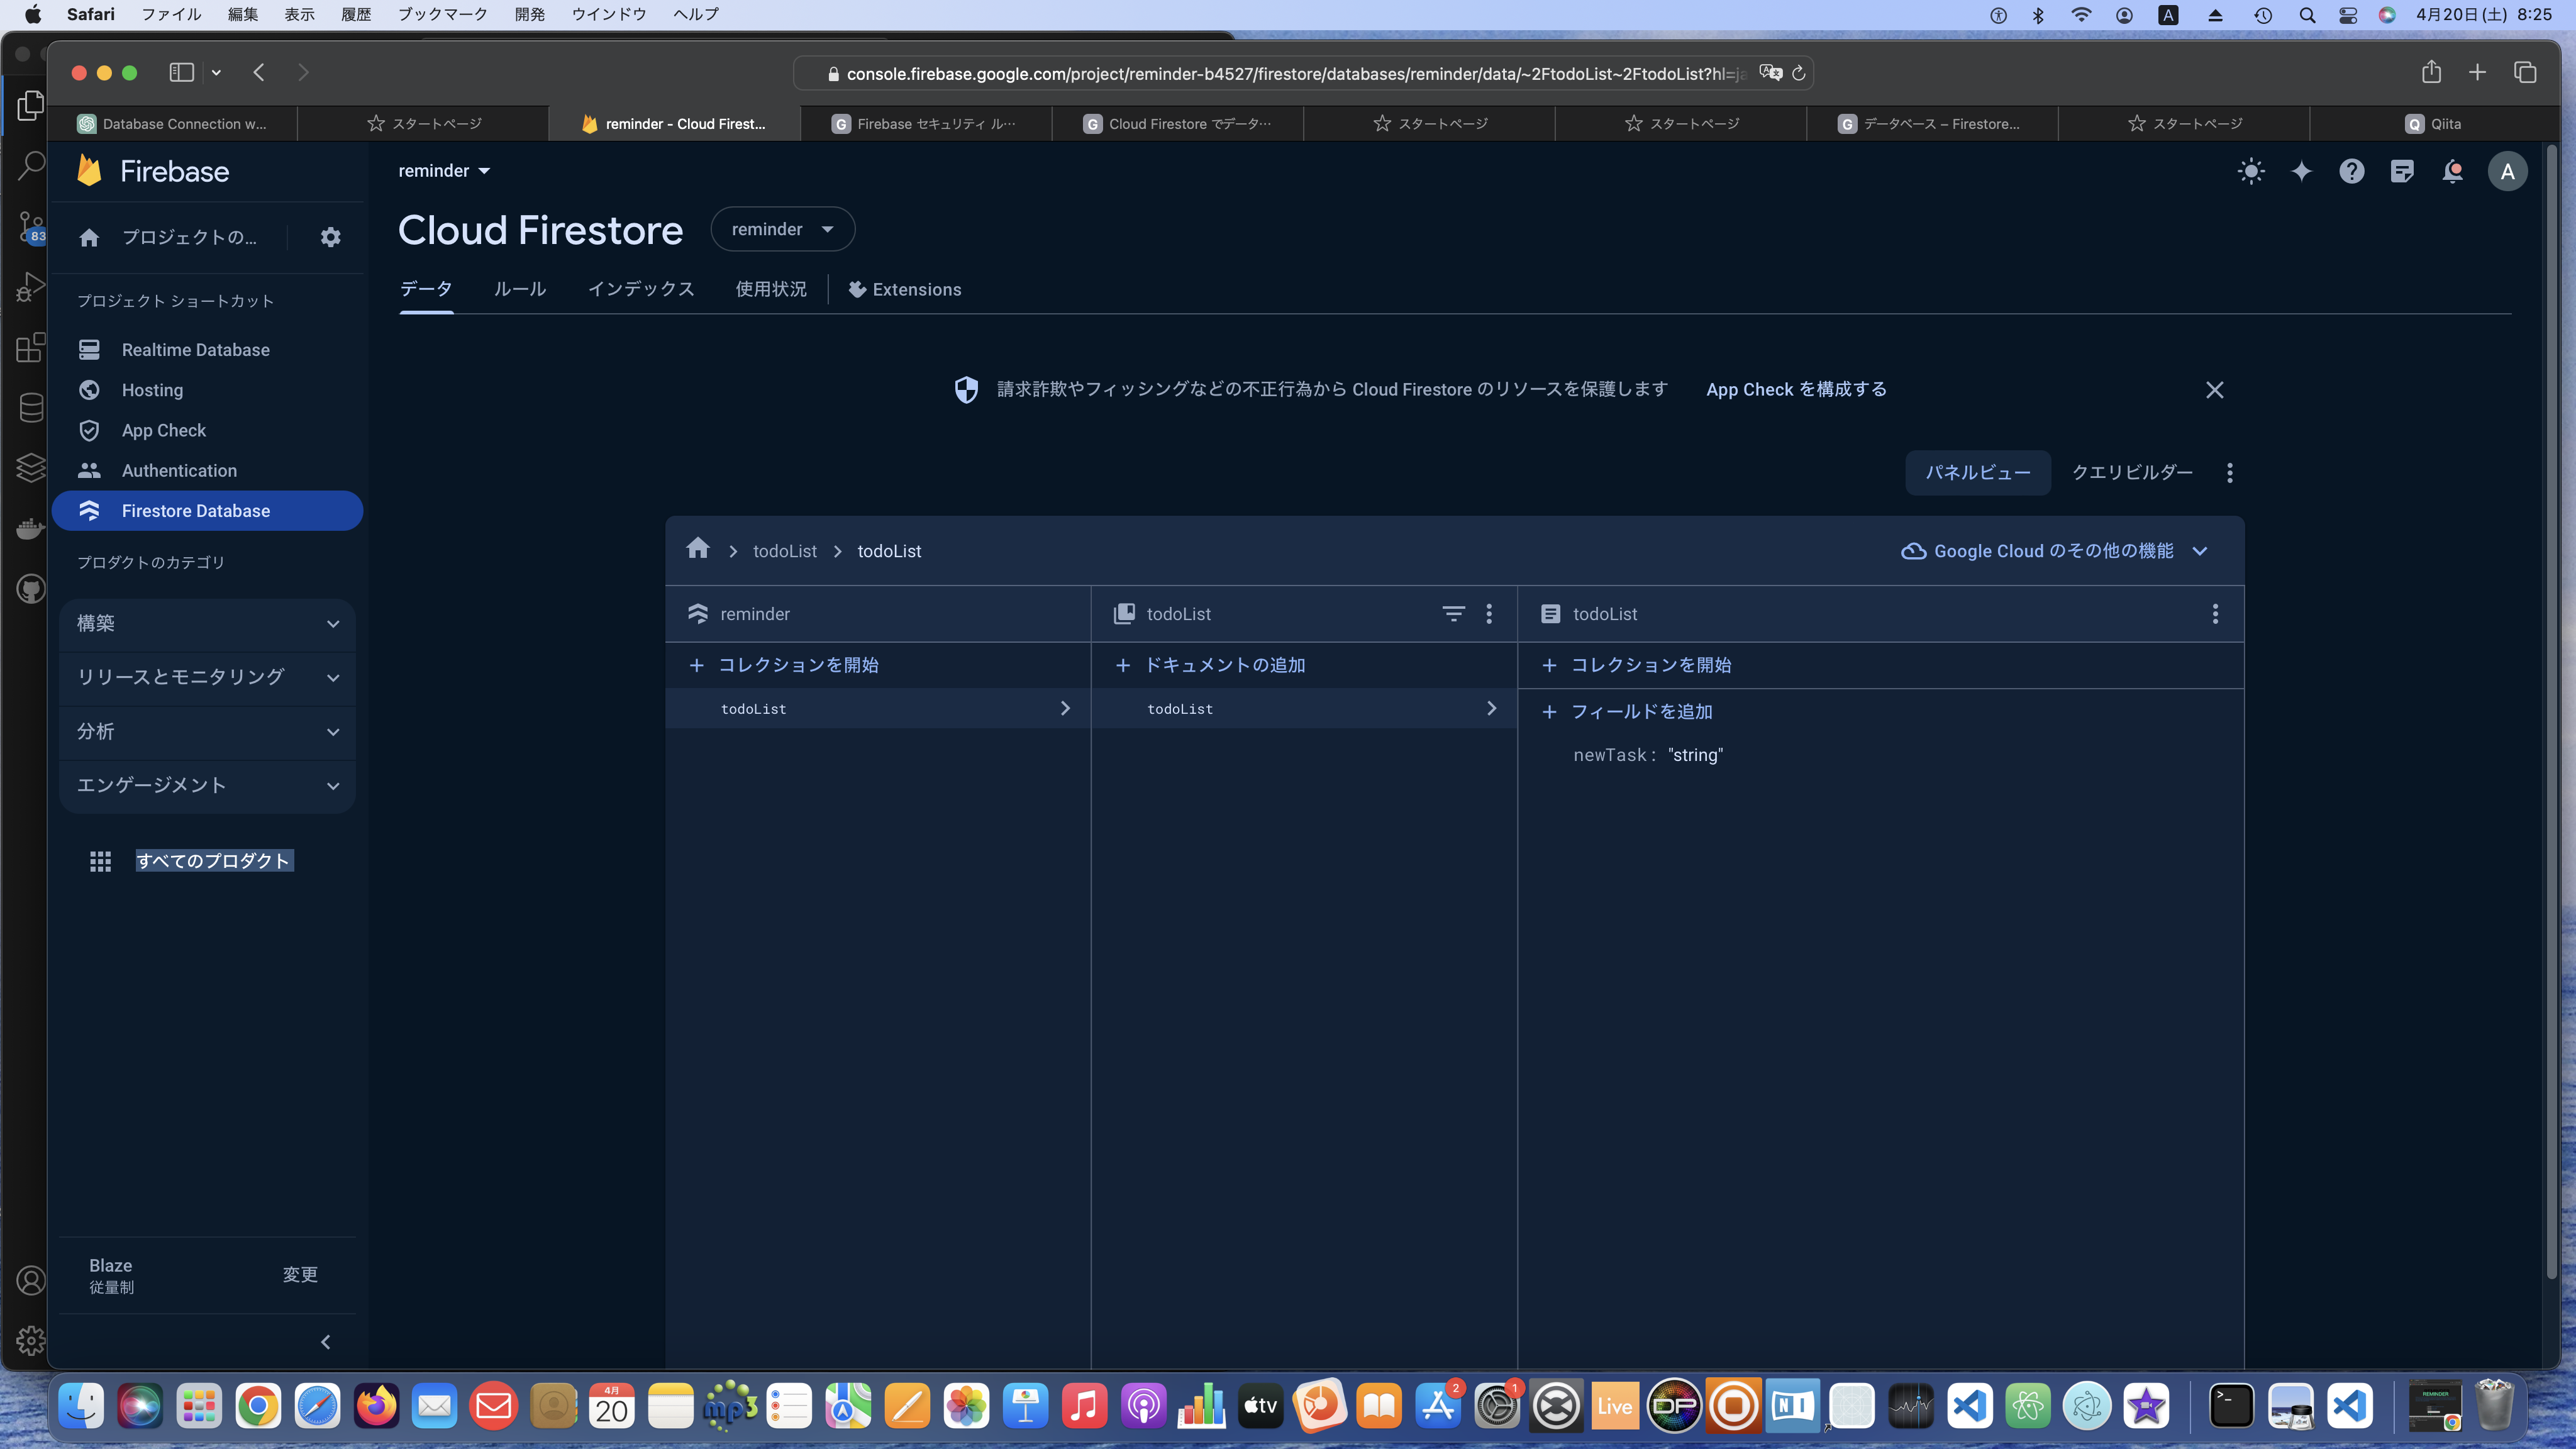
Task: Open the release notes icon in header
Action: tap(2402, 171)
